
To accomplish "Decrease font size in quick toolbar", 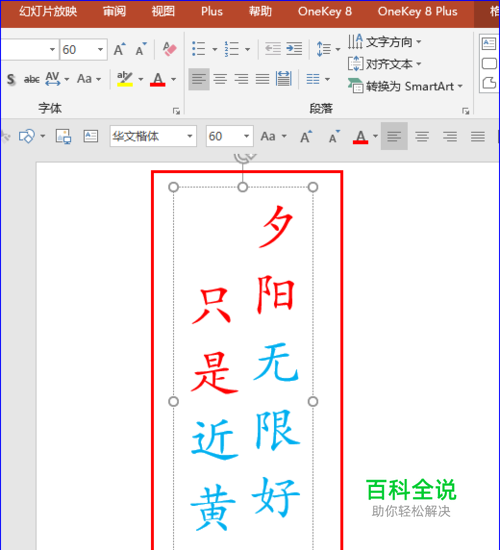I will (334, 136).
